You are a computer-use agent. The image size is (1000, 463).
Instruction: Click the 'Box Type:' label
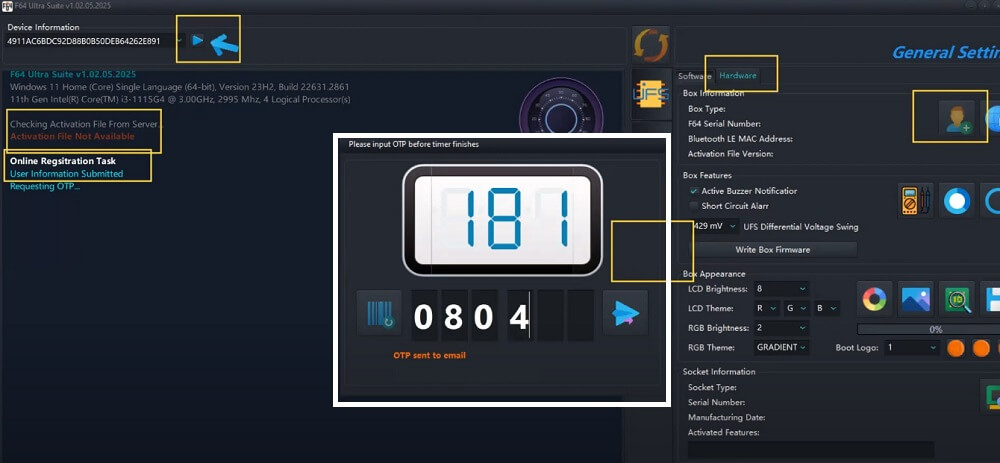(707, 109)
